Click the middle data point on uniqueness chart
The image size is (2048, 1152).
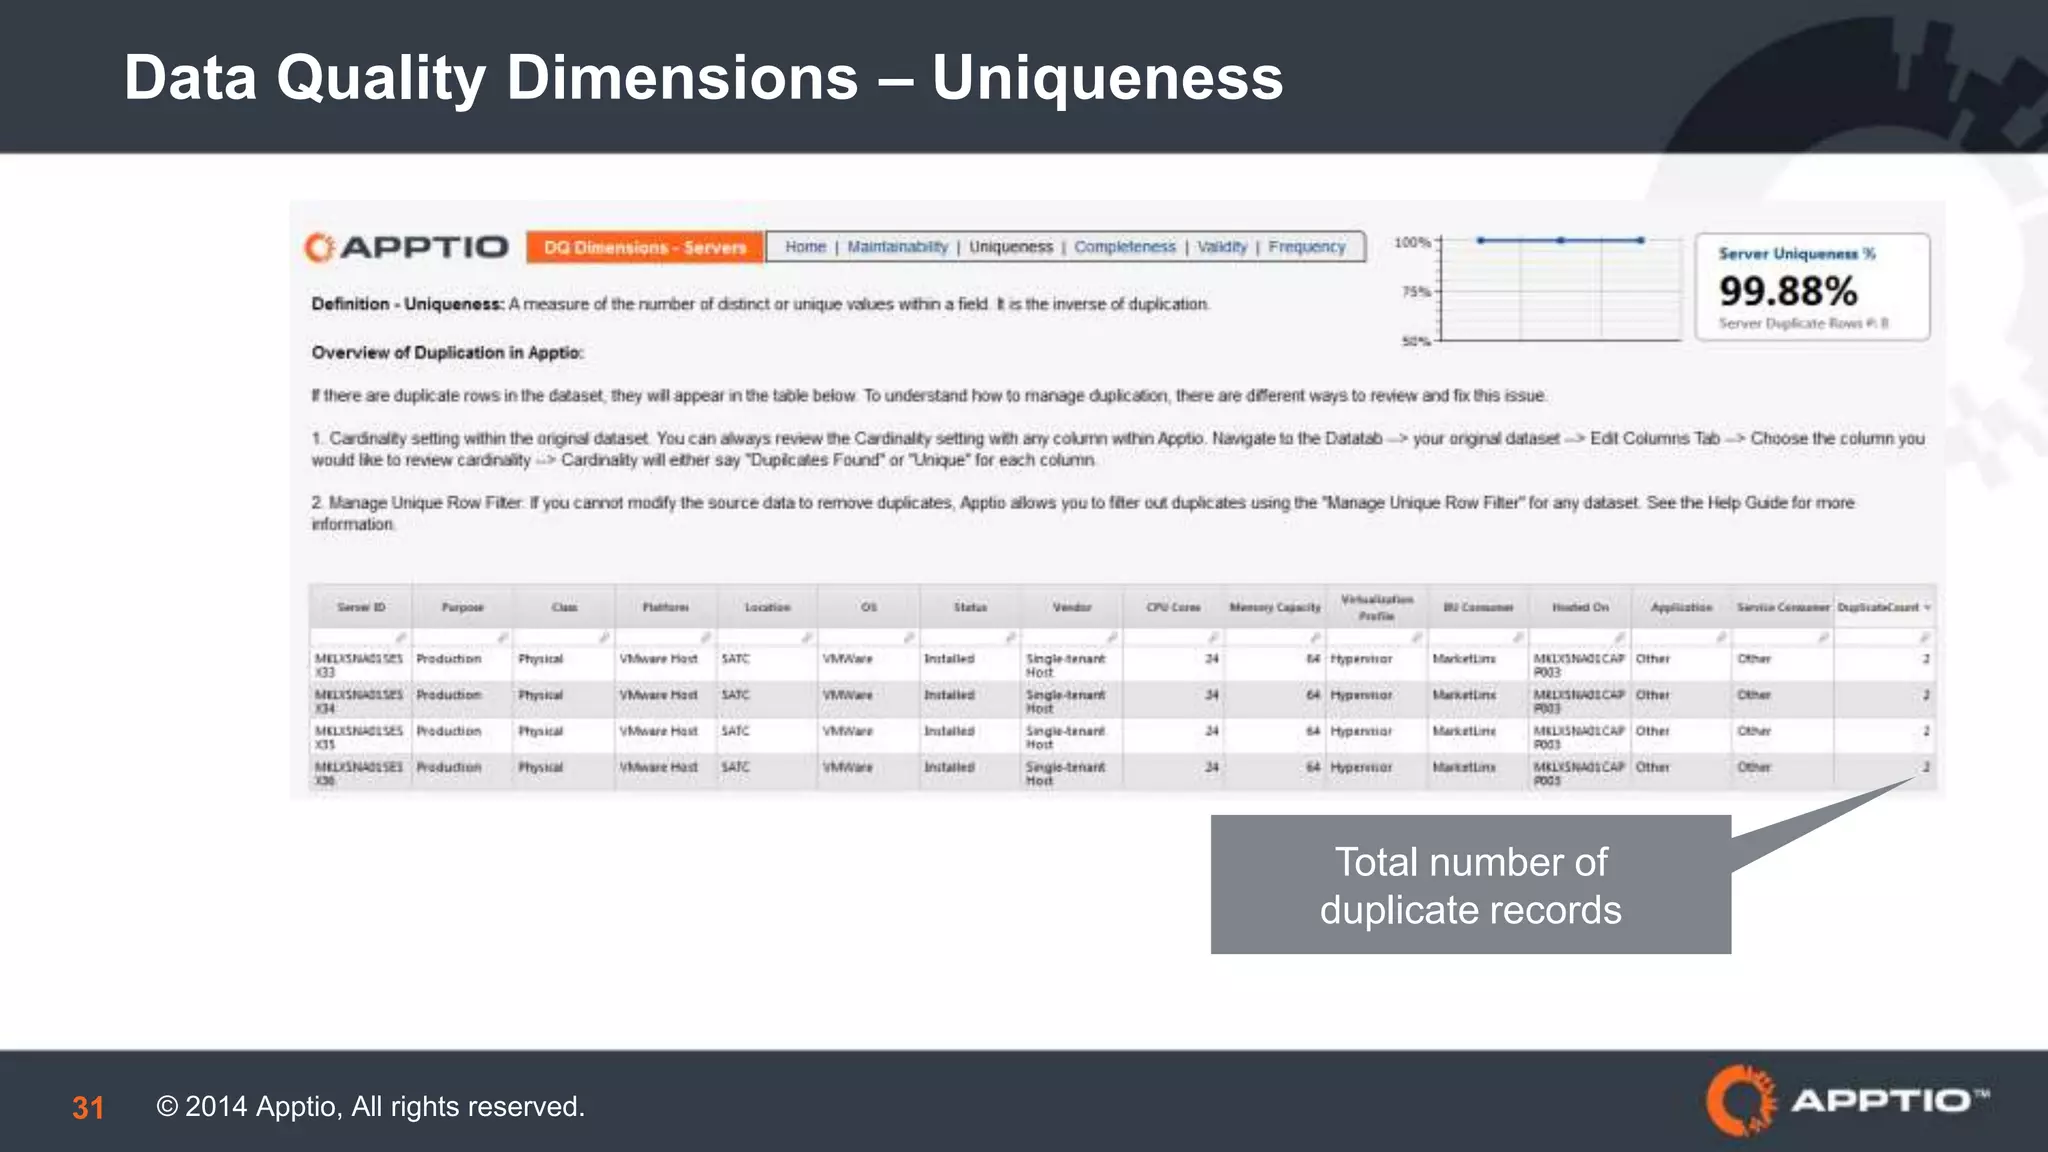(1560, 240)
